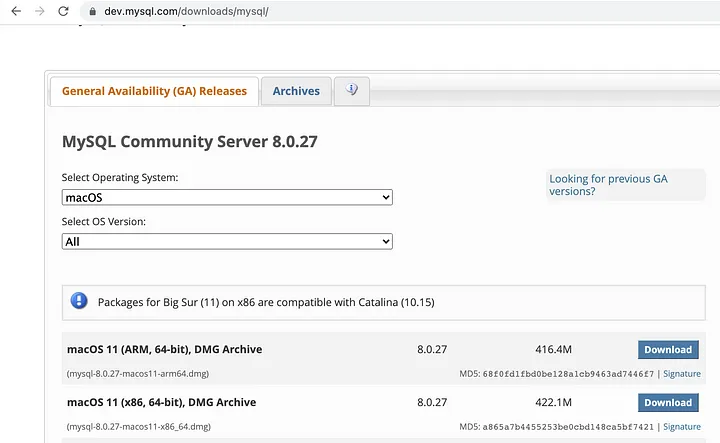Open the Select Operating System dropdown

(227, 197)
